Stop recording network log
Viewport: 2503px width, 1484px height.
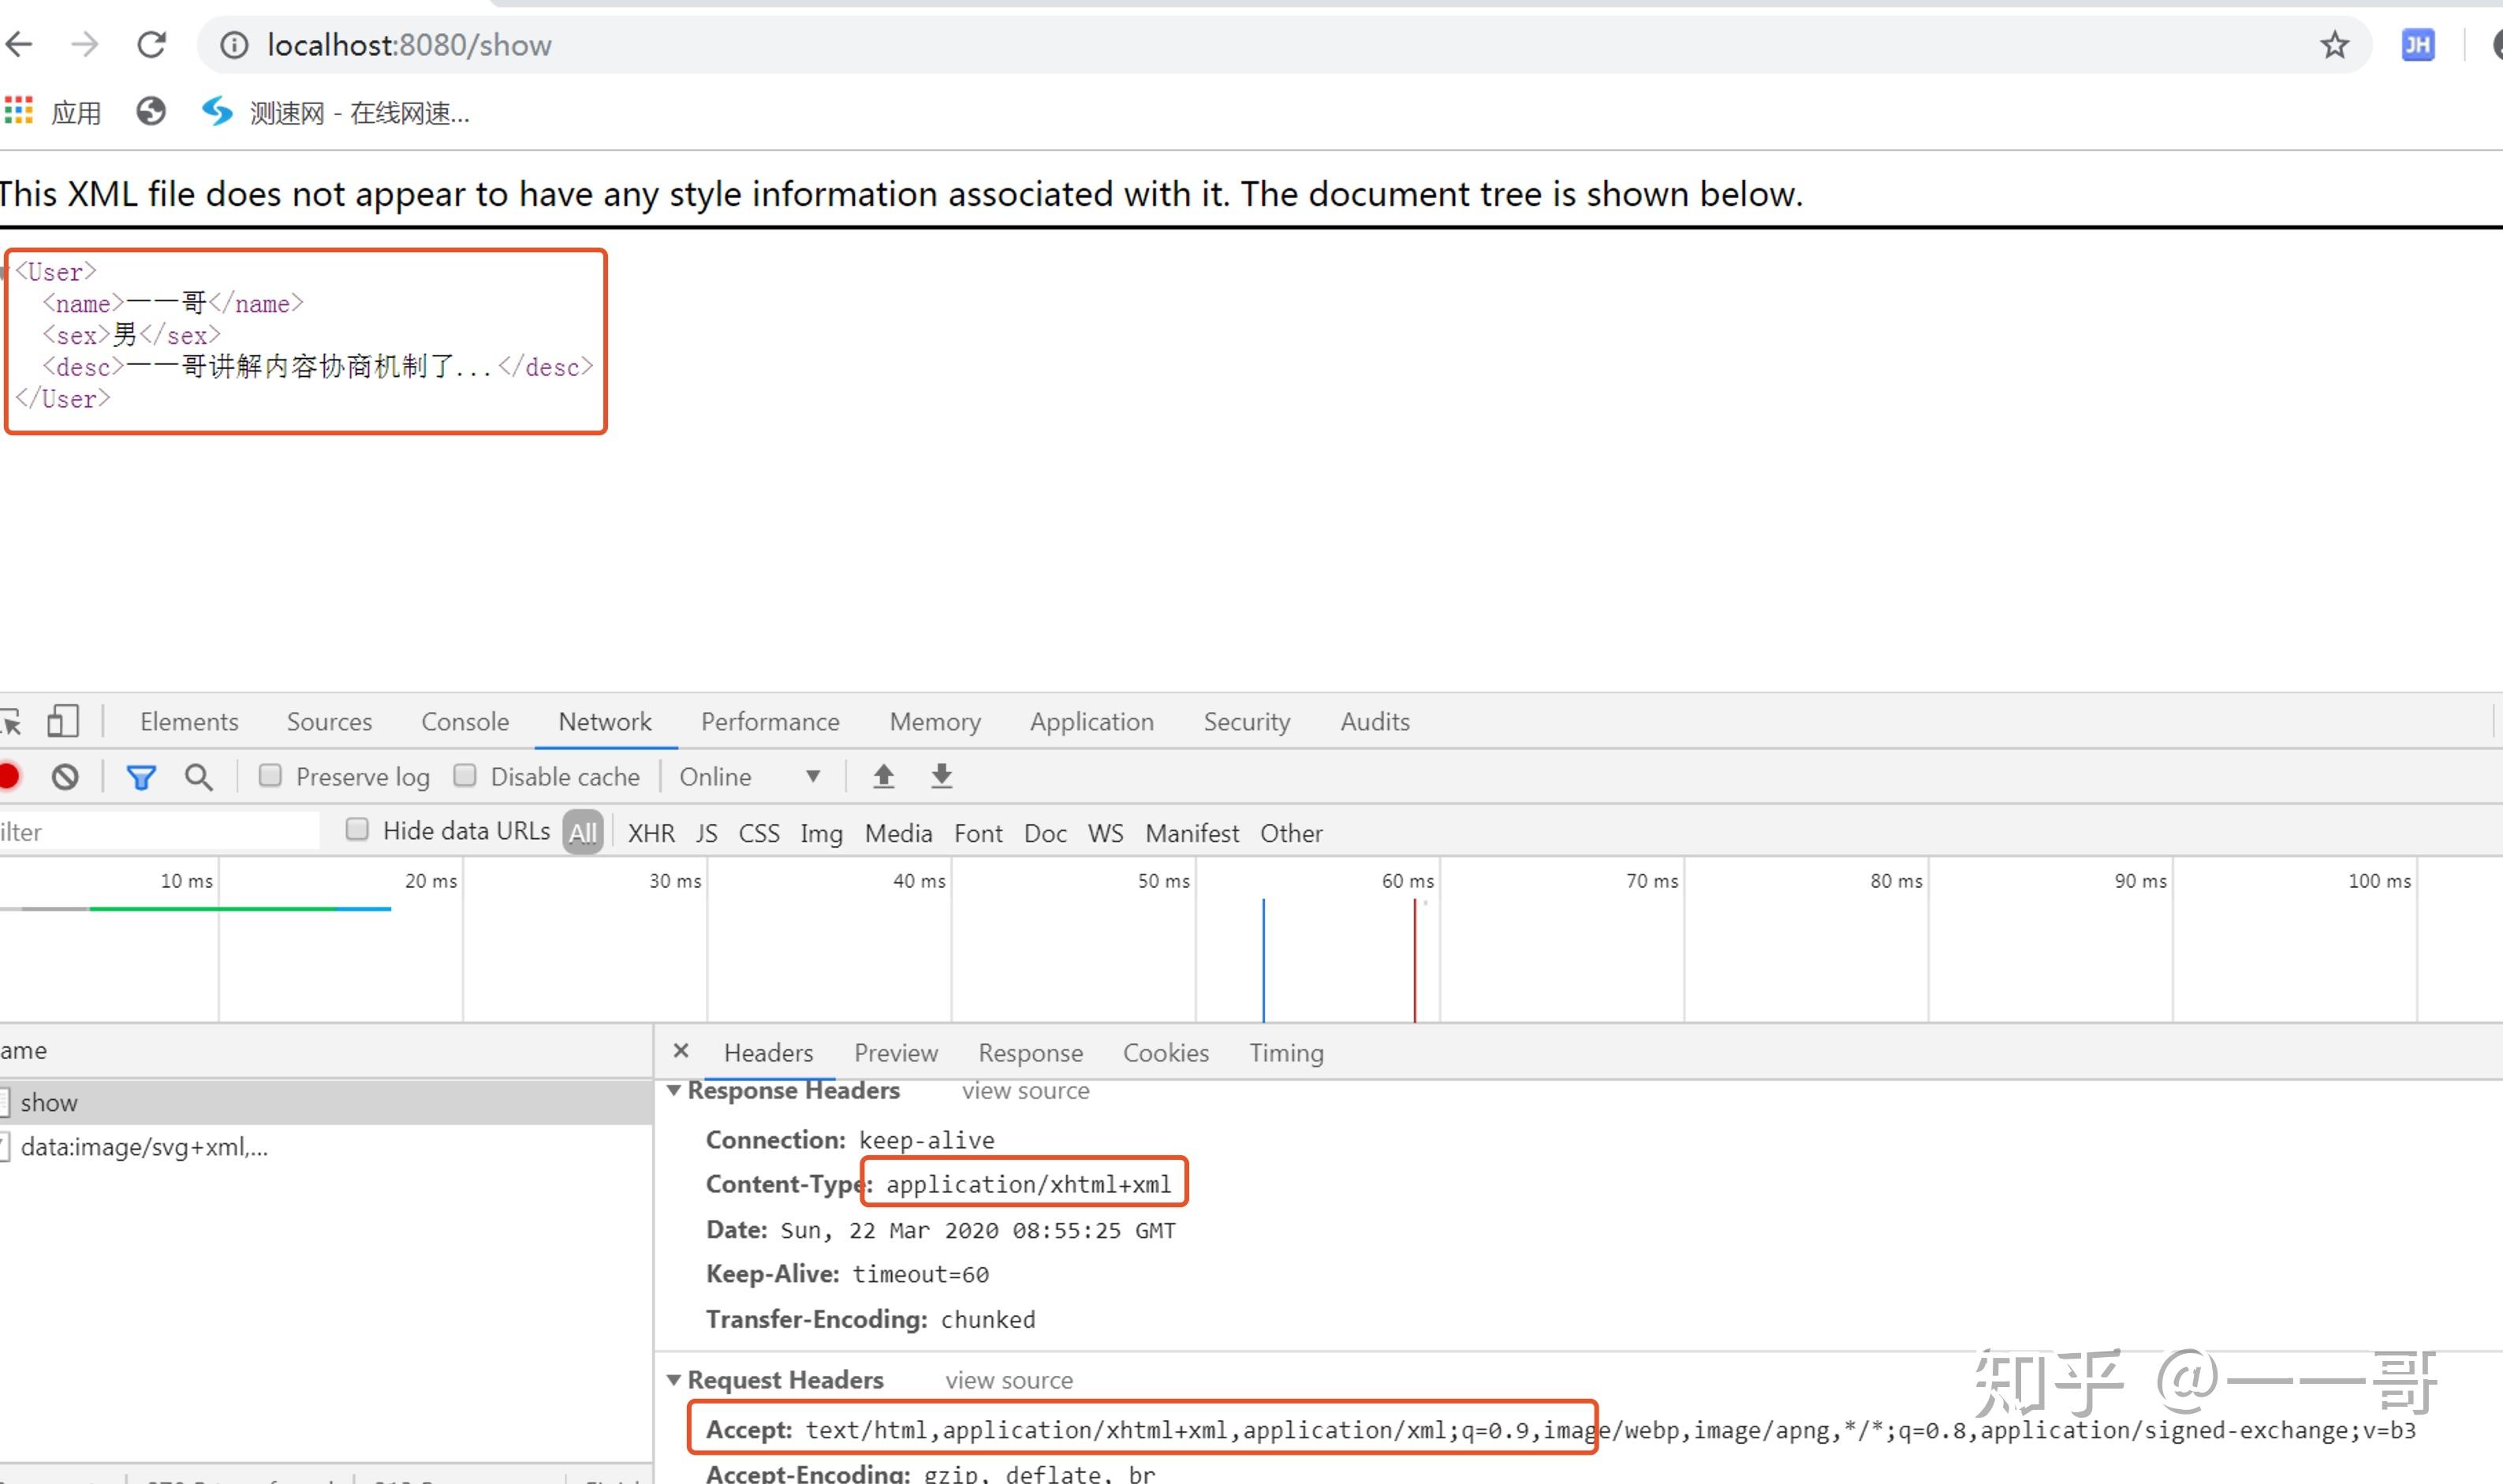coord(10,776)
